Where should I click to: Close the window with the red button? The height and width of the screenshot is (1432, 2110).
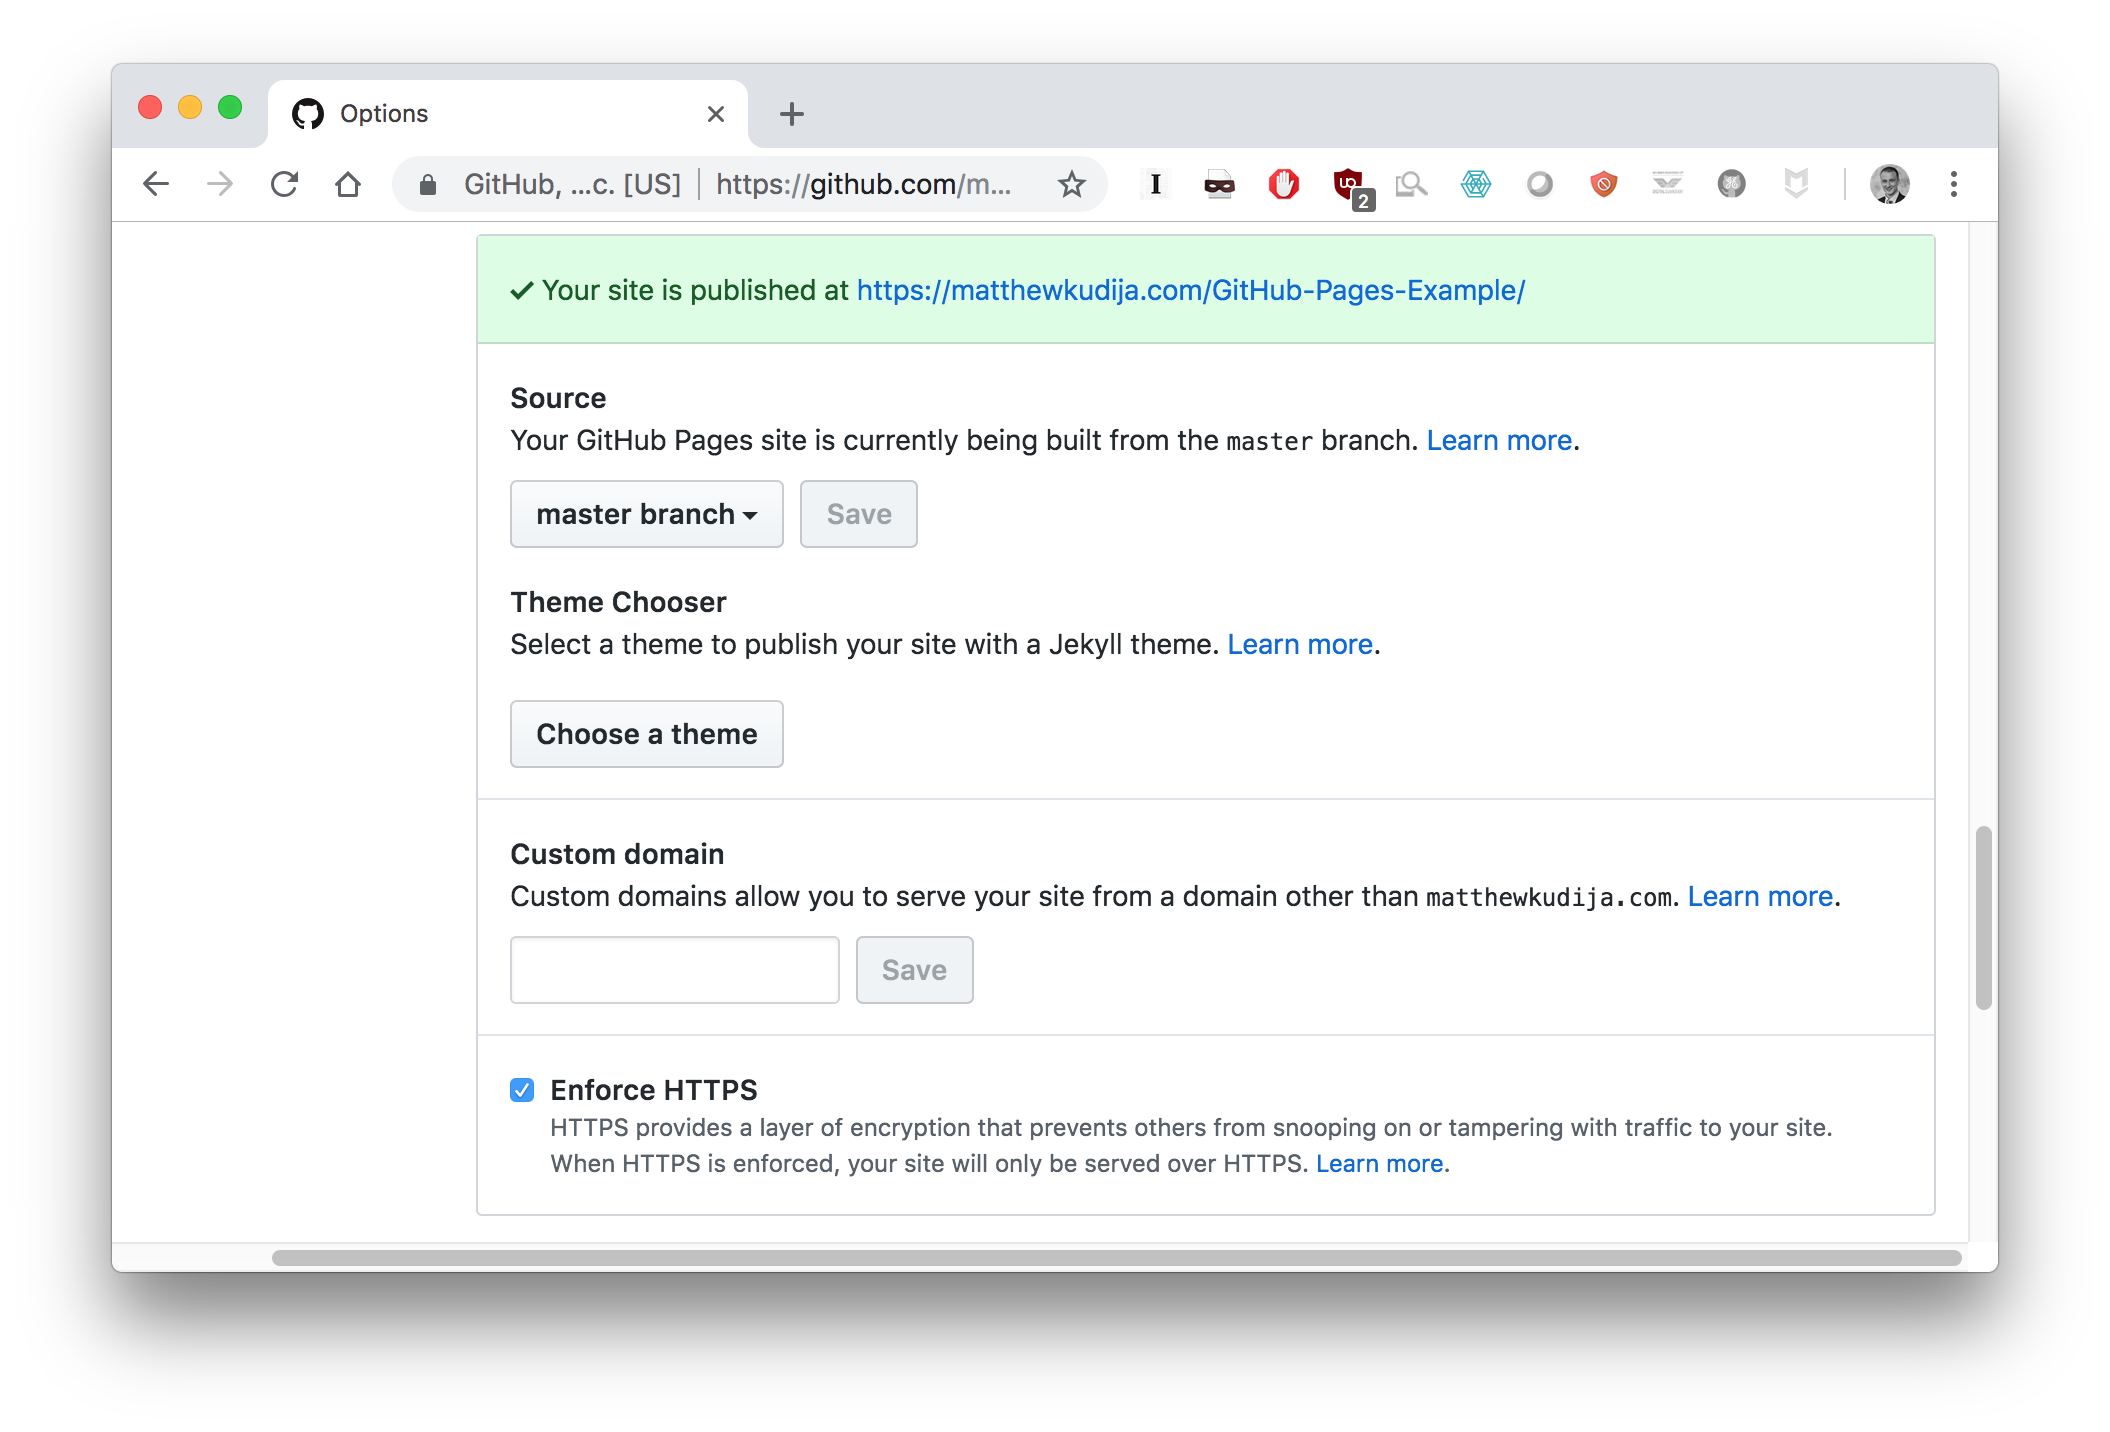tap(150, 108)
